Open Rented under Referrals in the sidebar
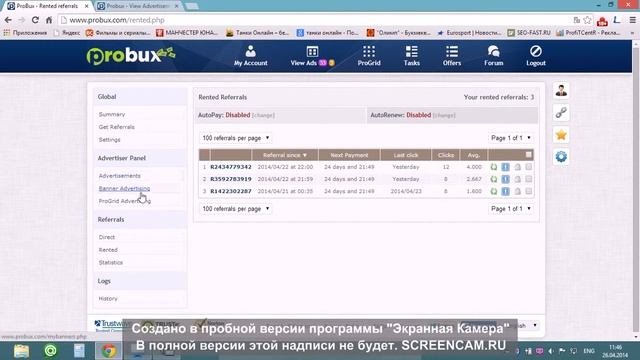640x360 pixels. click(108, 250)
